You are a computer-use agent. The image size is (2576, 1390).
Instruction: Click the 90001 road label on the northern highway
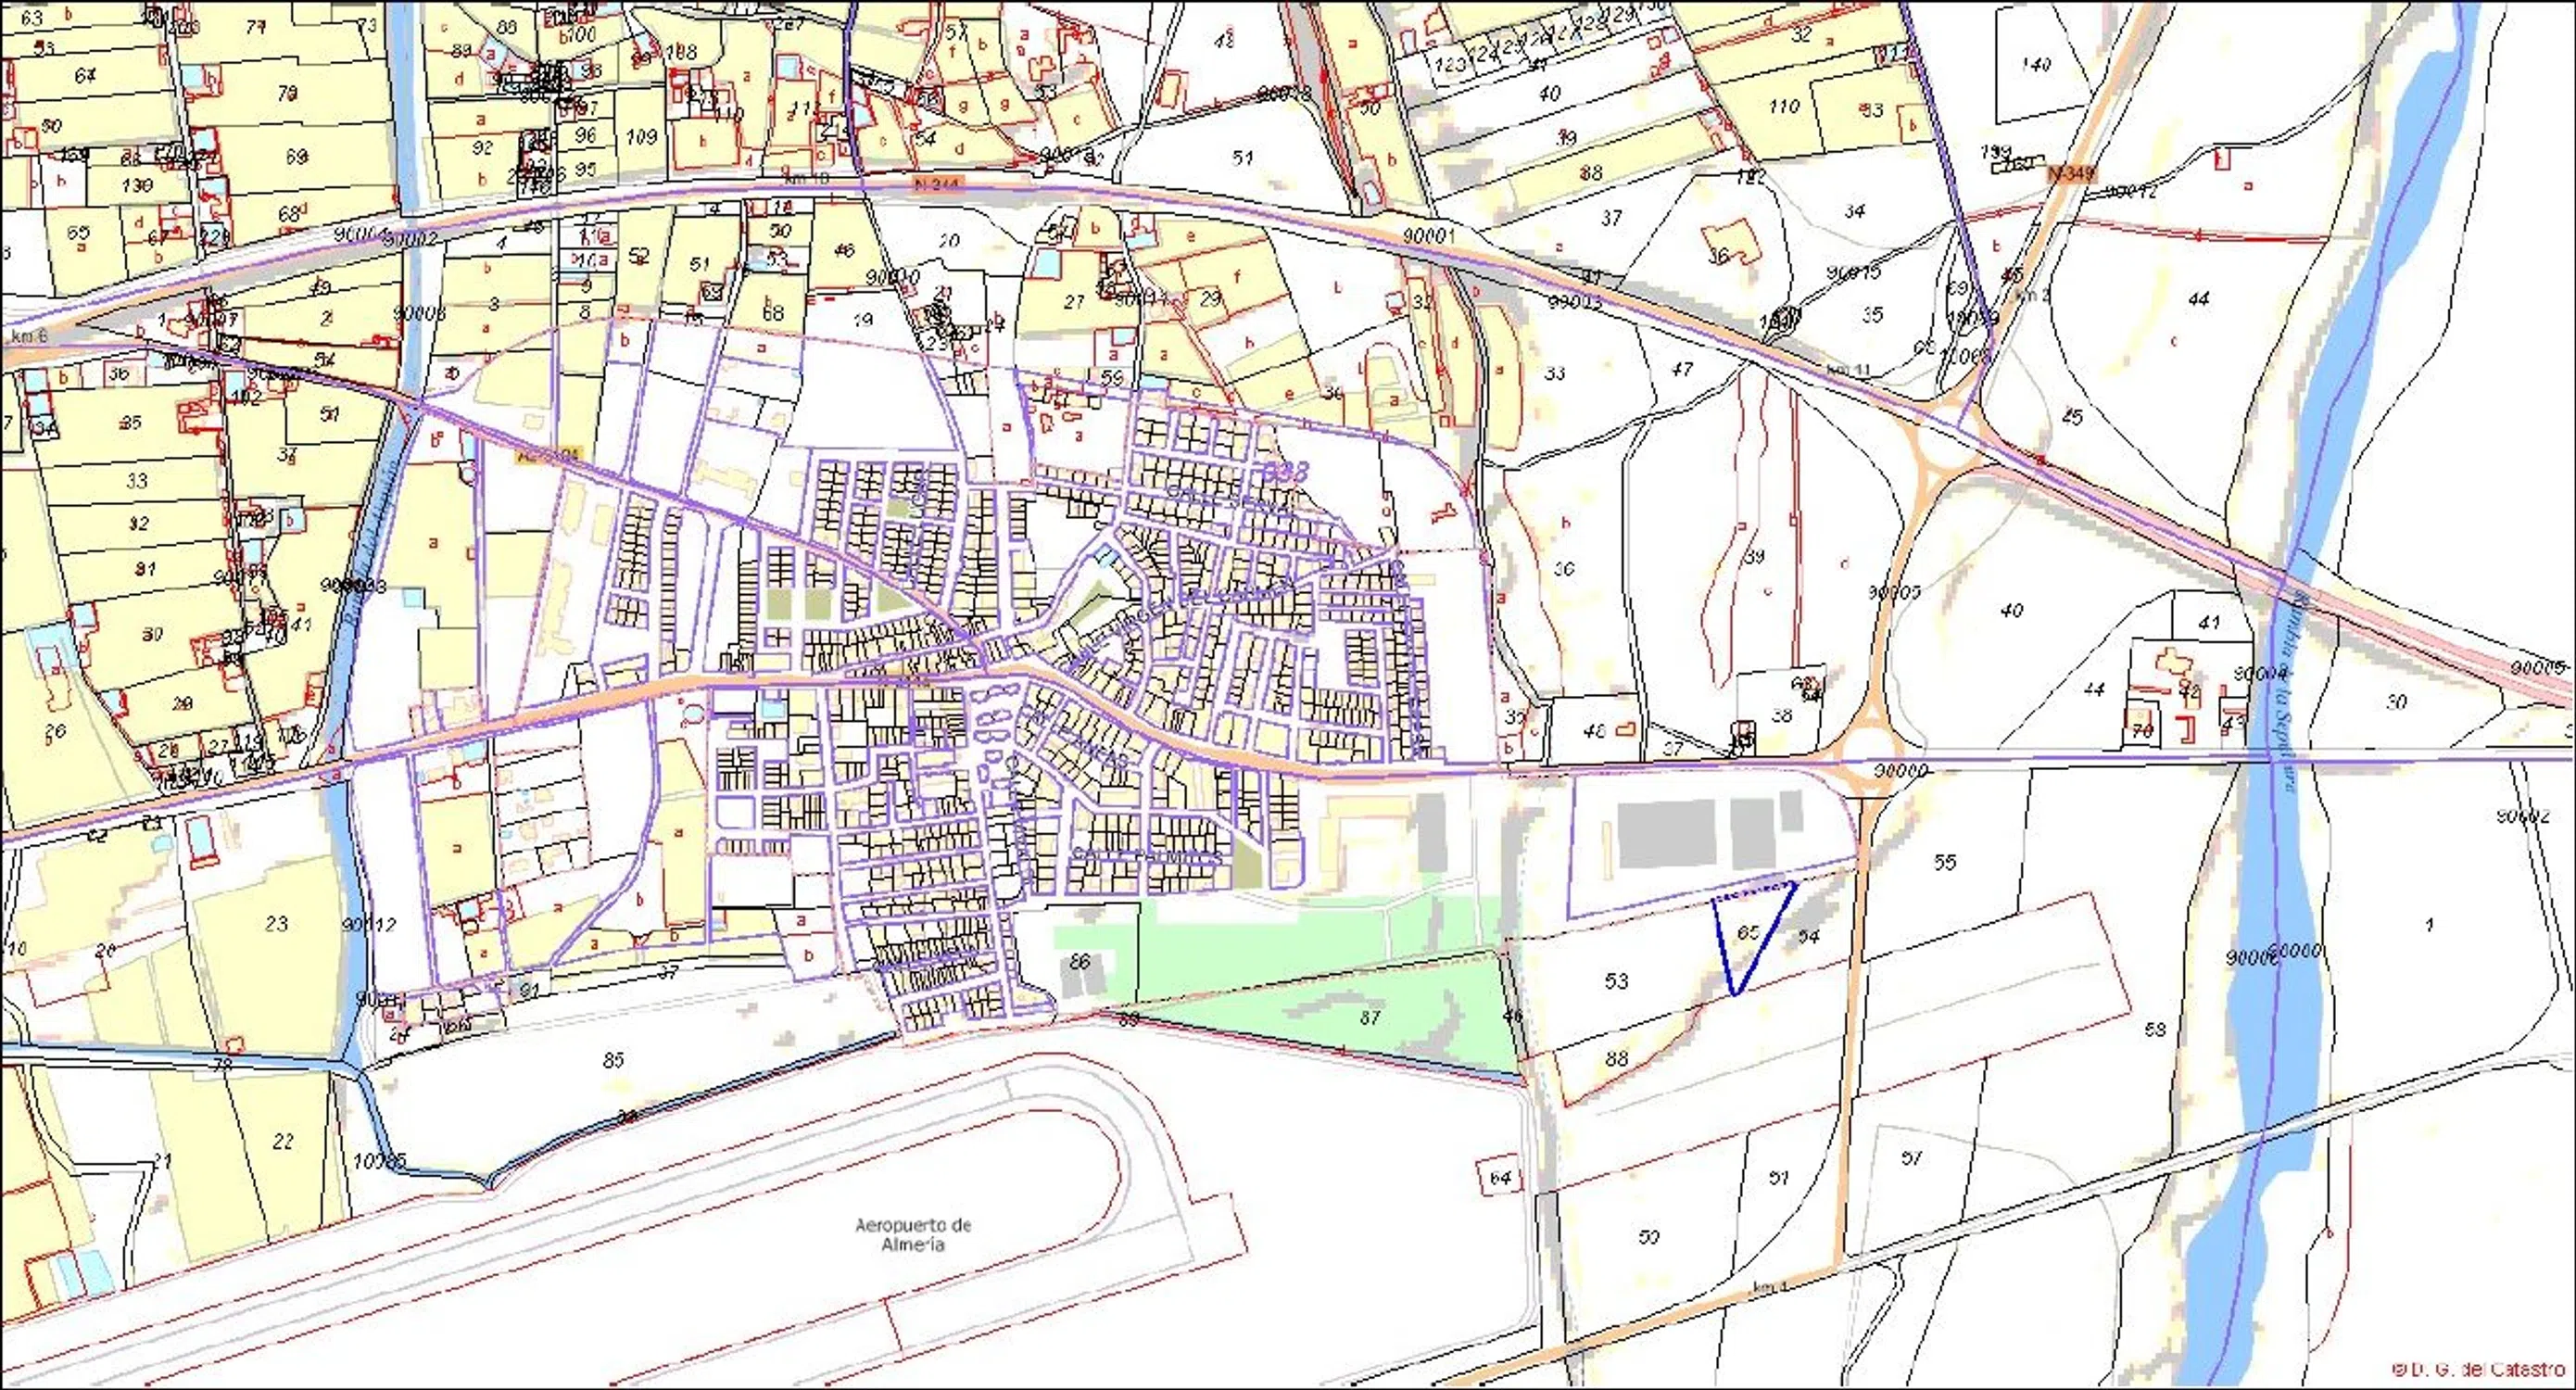pyautogui.click(x=1428, y=235)
